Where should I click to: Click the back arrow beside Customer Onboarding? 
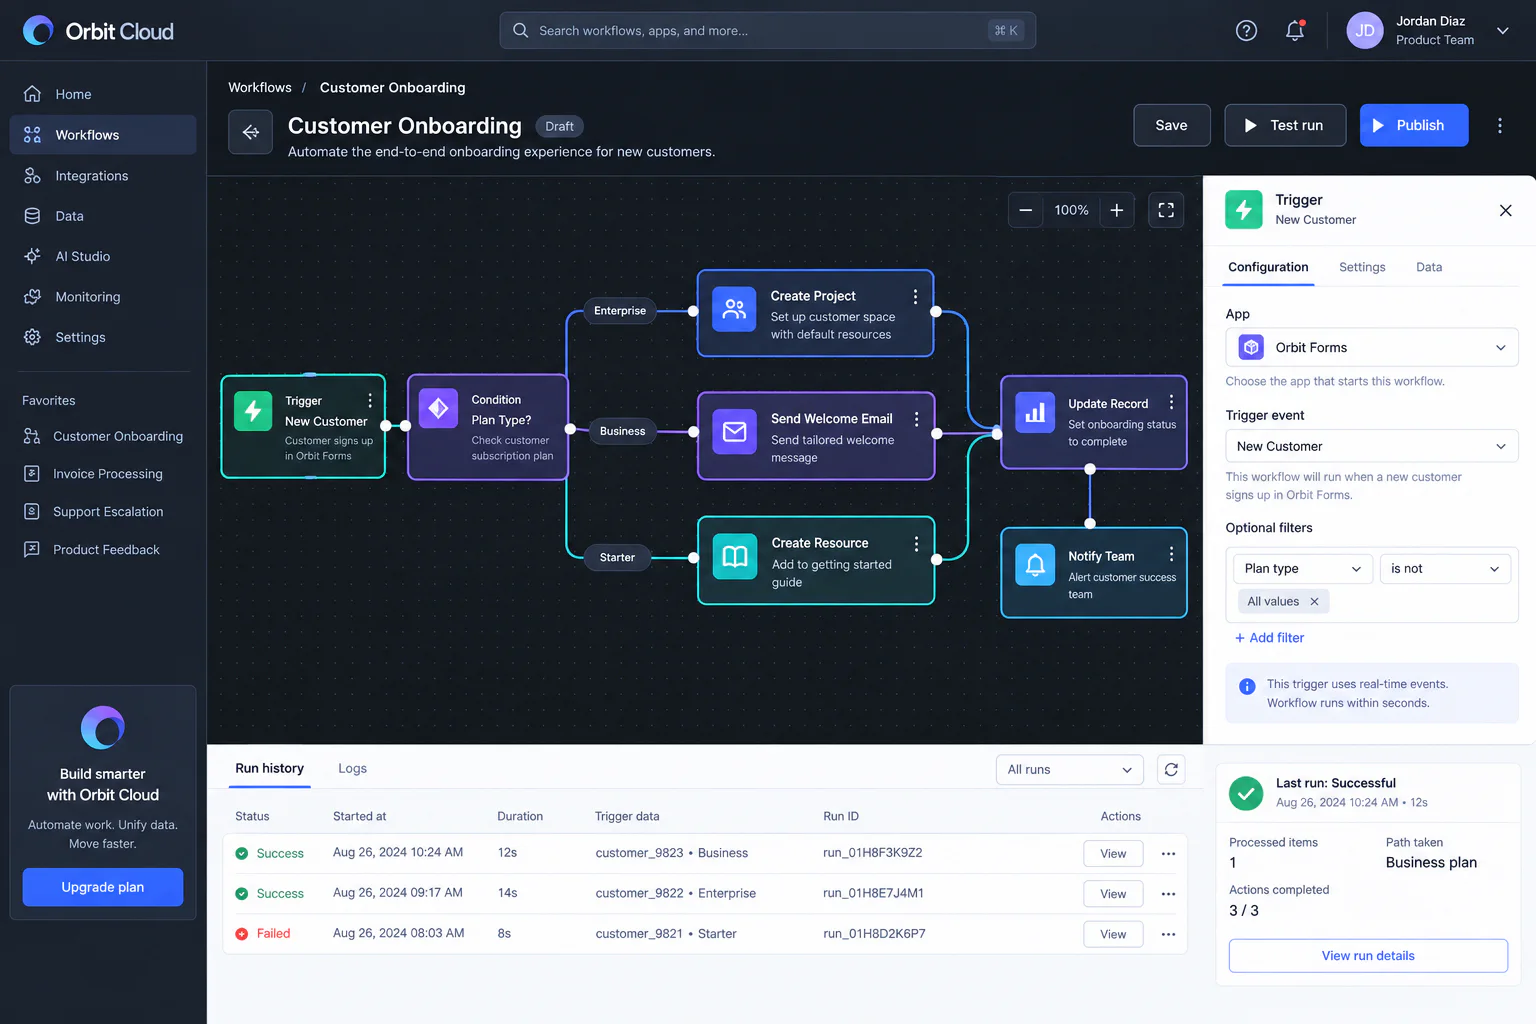click(x=250, y=132)
